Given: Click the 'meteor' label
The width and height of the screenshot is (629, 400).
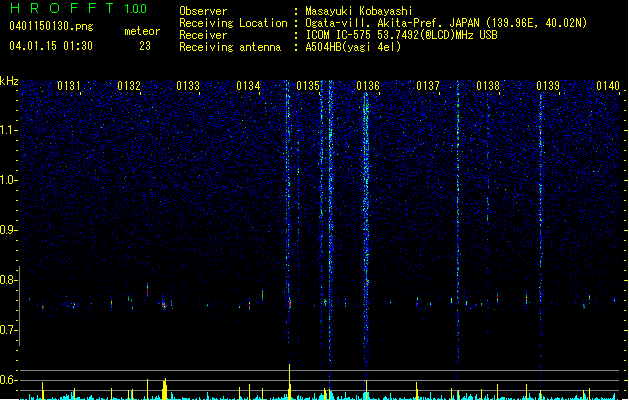Looking at the screenshot, I should 142,31.
